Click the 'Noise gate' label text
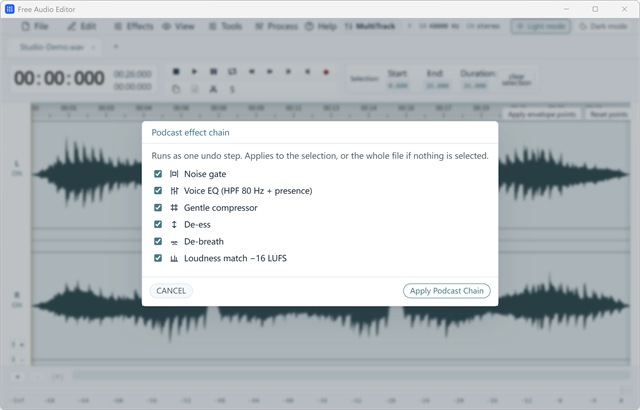 (205, 174)
